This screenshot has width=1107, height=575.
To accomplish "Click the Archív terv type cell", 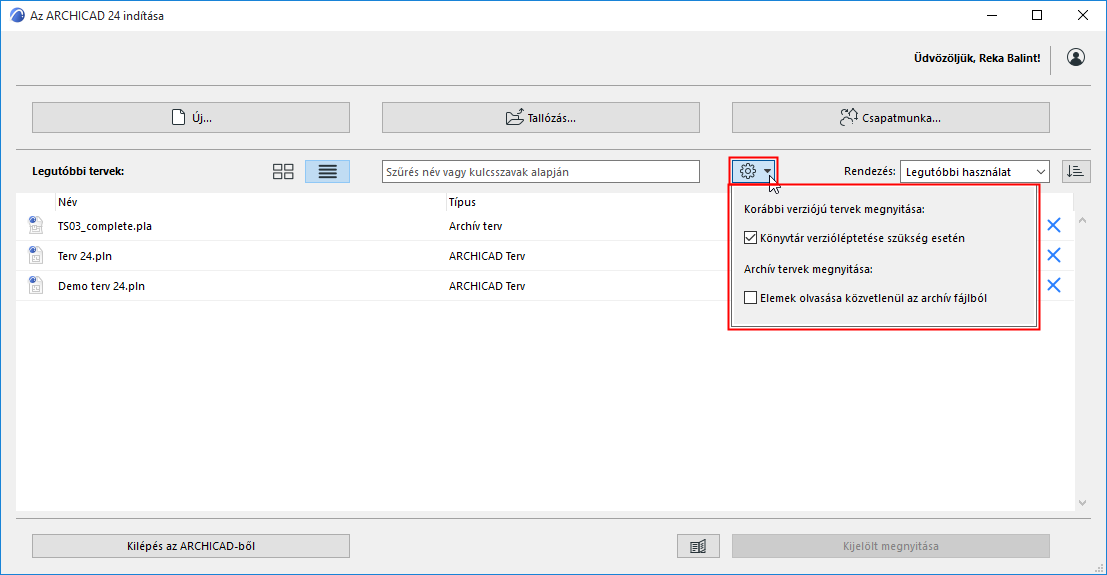I will [x=475, y=226].
